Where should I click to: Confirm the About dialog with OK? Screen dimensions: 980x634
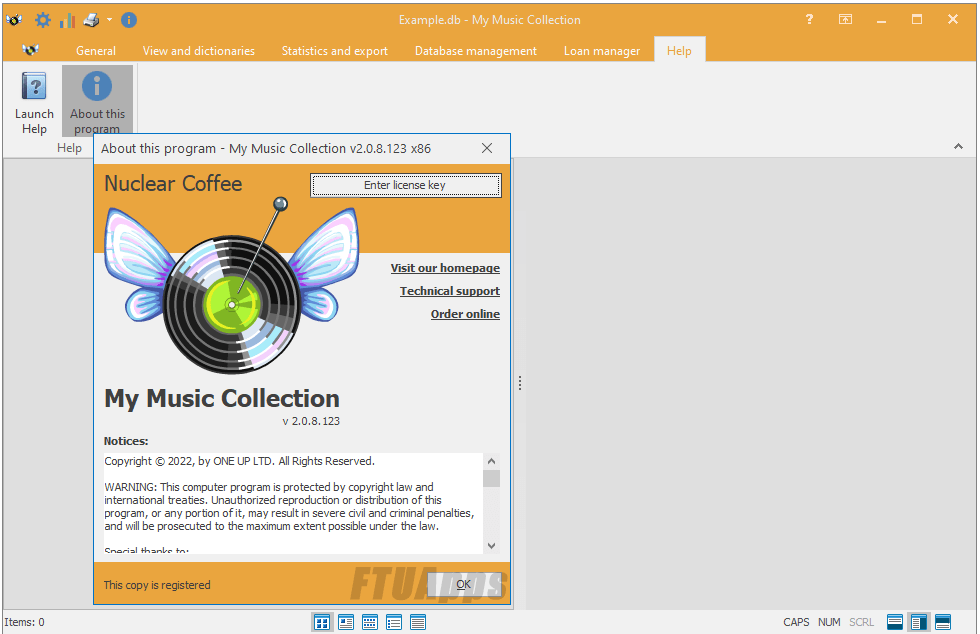point(463,585)
